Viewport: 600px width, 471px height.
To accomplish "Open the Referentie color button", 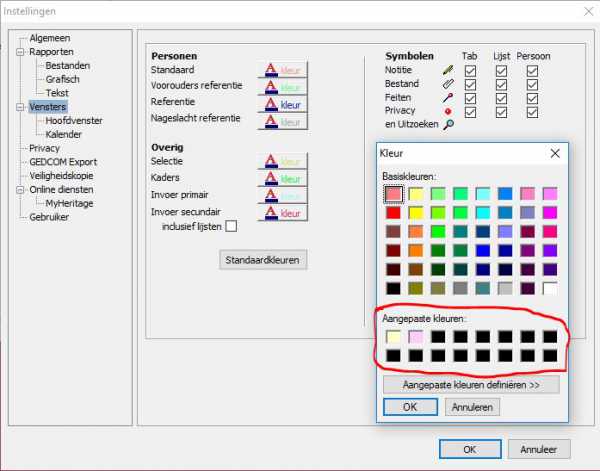I will (281, 104).
